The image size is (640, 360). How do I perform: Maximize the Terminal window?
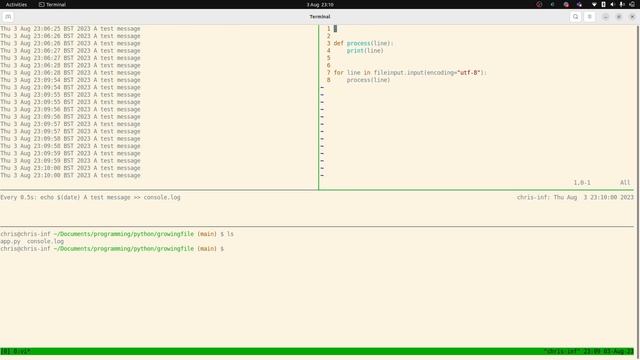[619, 17]
